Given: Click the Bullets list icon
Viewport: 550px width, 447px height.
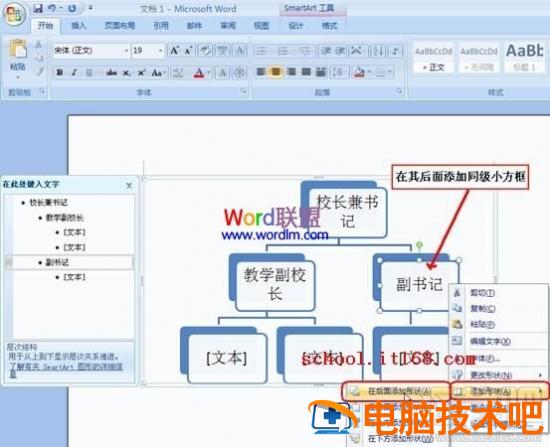Looking at the screenshot, I should [262, 51].
